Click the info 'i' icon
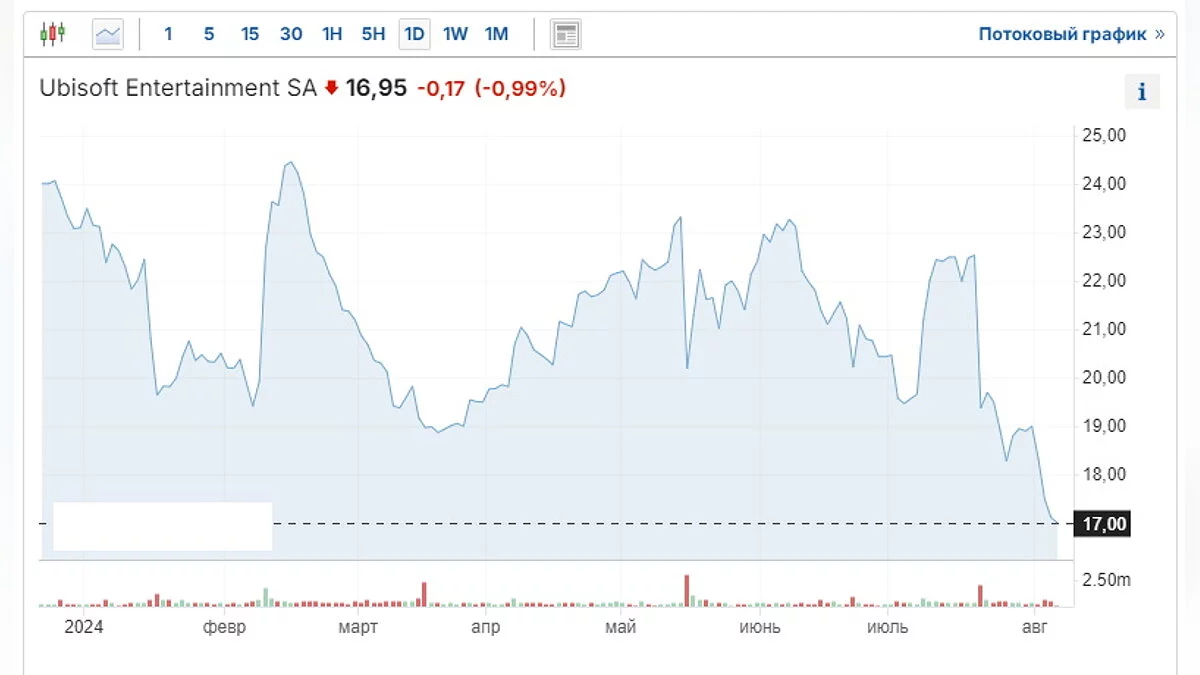 1142,92
